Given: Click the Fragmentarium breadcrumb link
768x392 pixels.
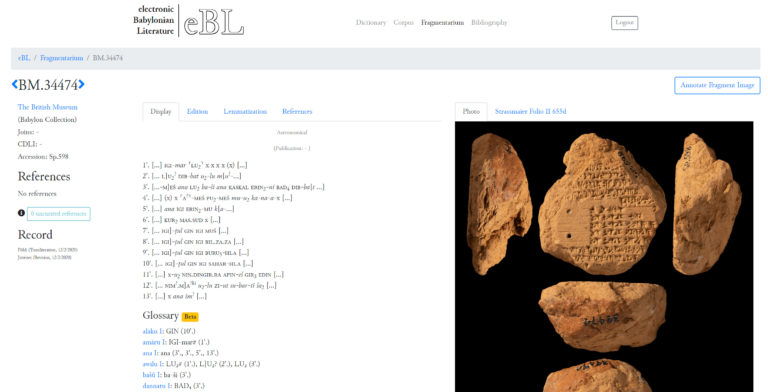Looking at the screenshot, I should click(61, 58).
